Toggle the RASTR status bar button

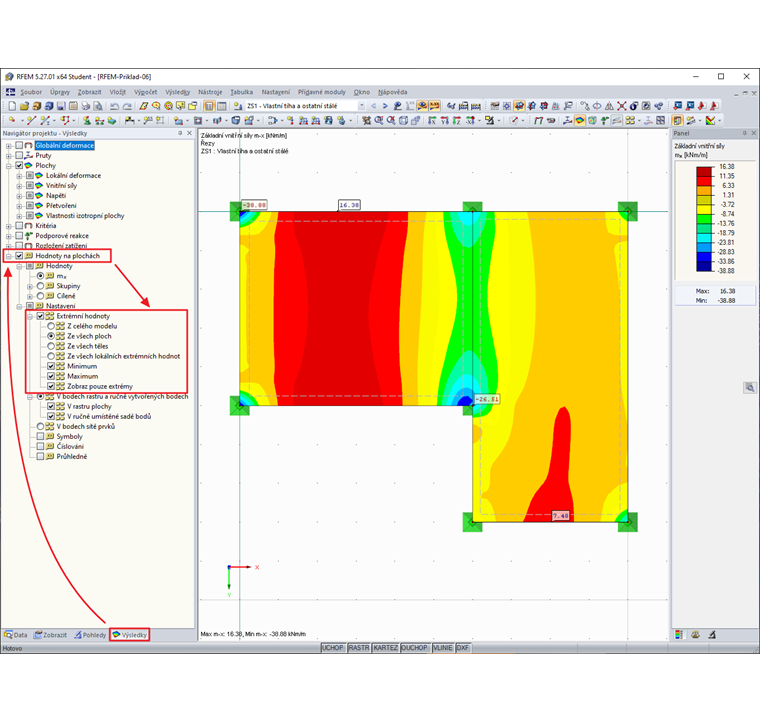point(359,648)
